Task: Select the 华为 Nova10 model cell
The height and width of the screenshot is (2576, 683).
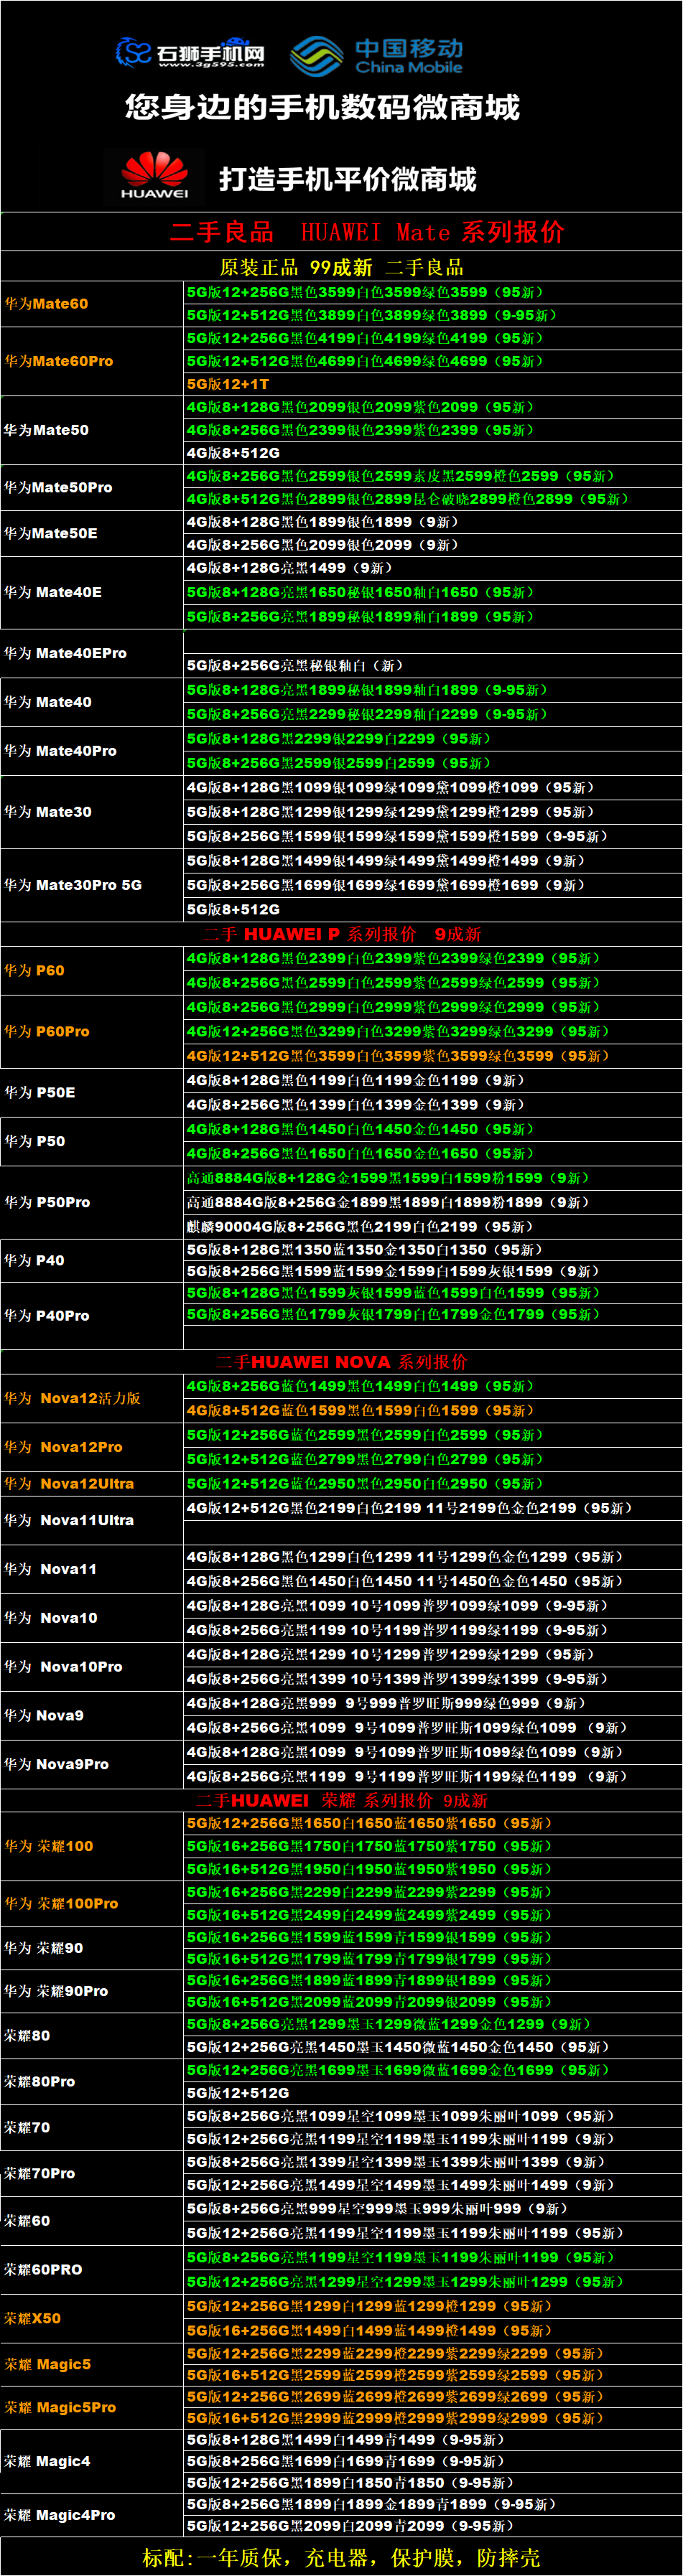Action: (91, 1618)
